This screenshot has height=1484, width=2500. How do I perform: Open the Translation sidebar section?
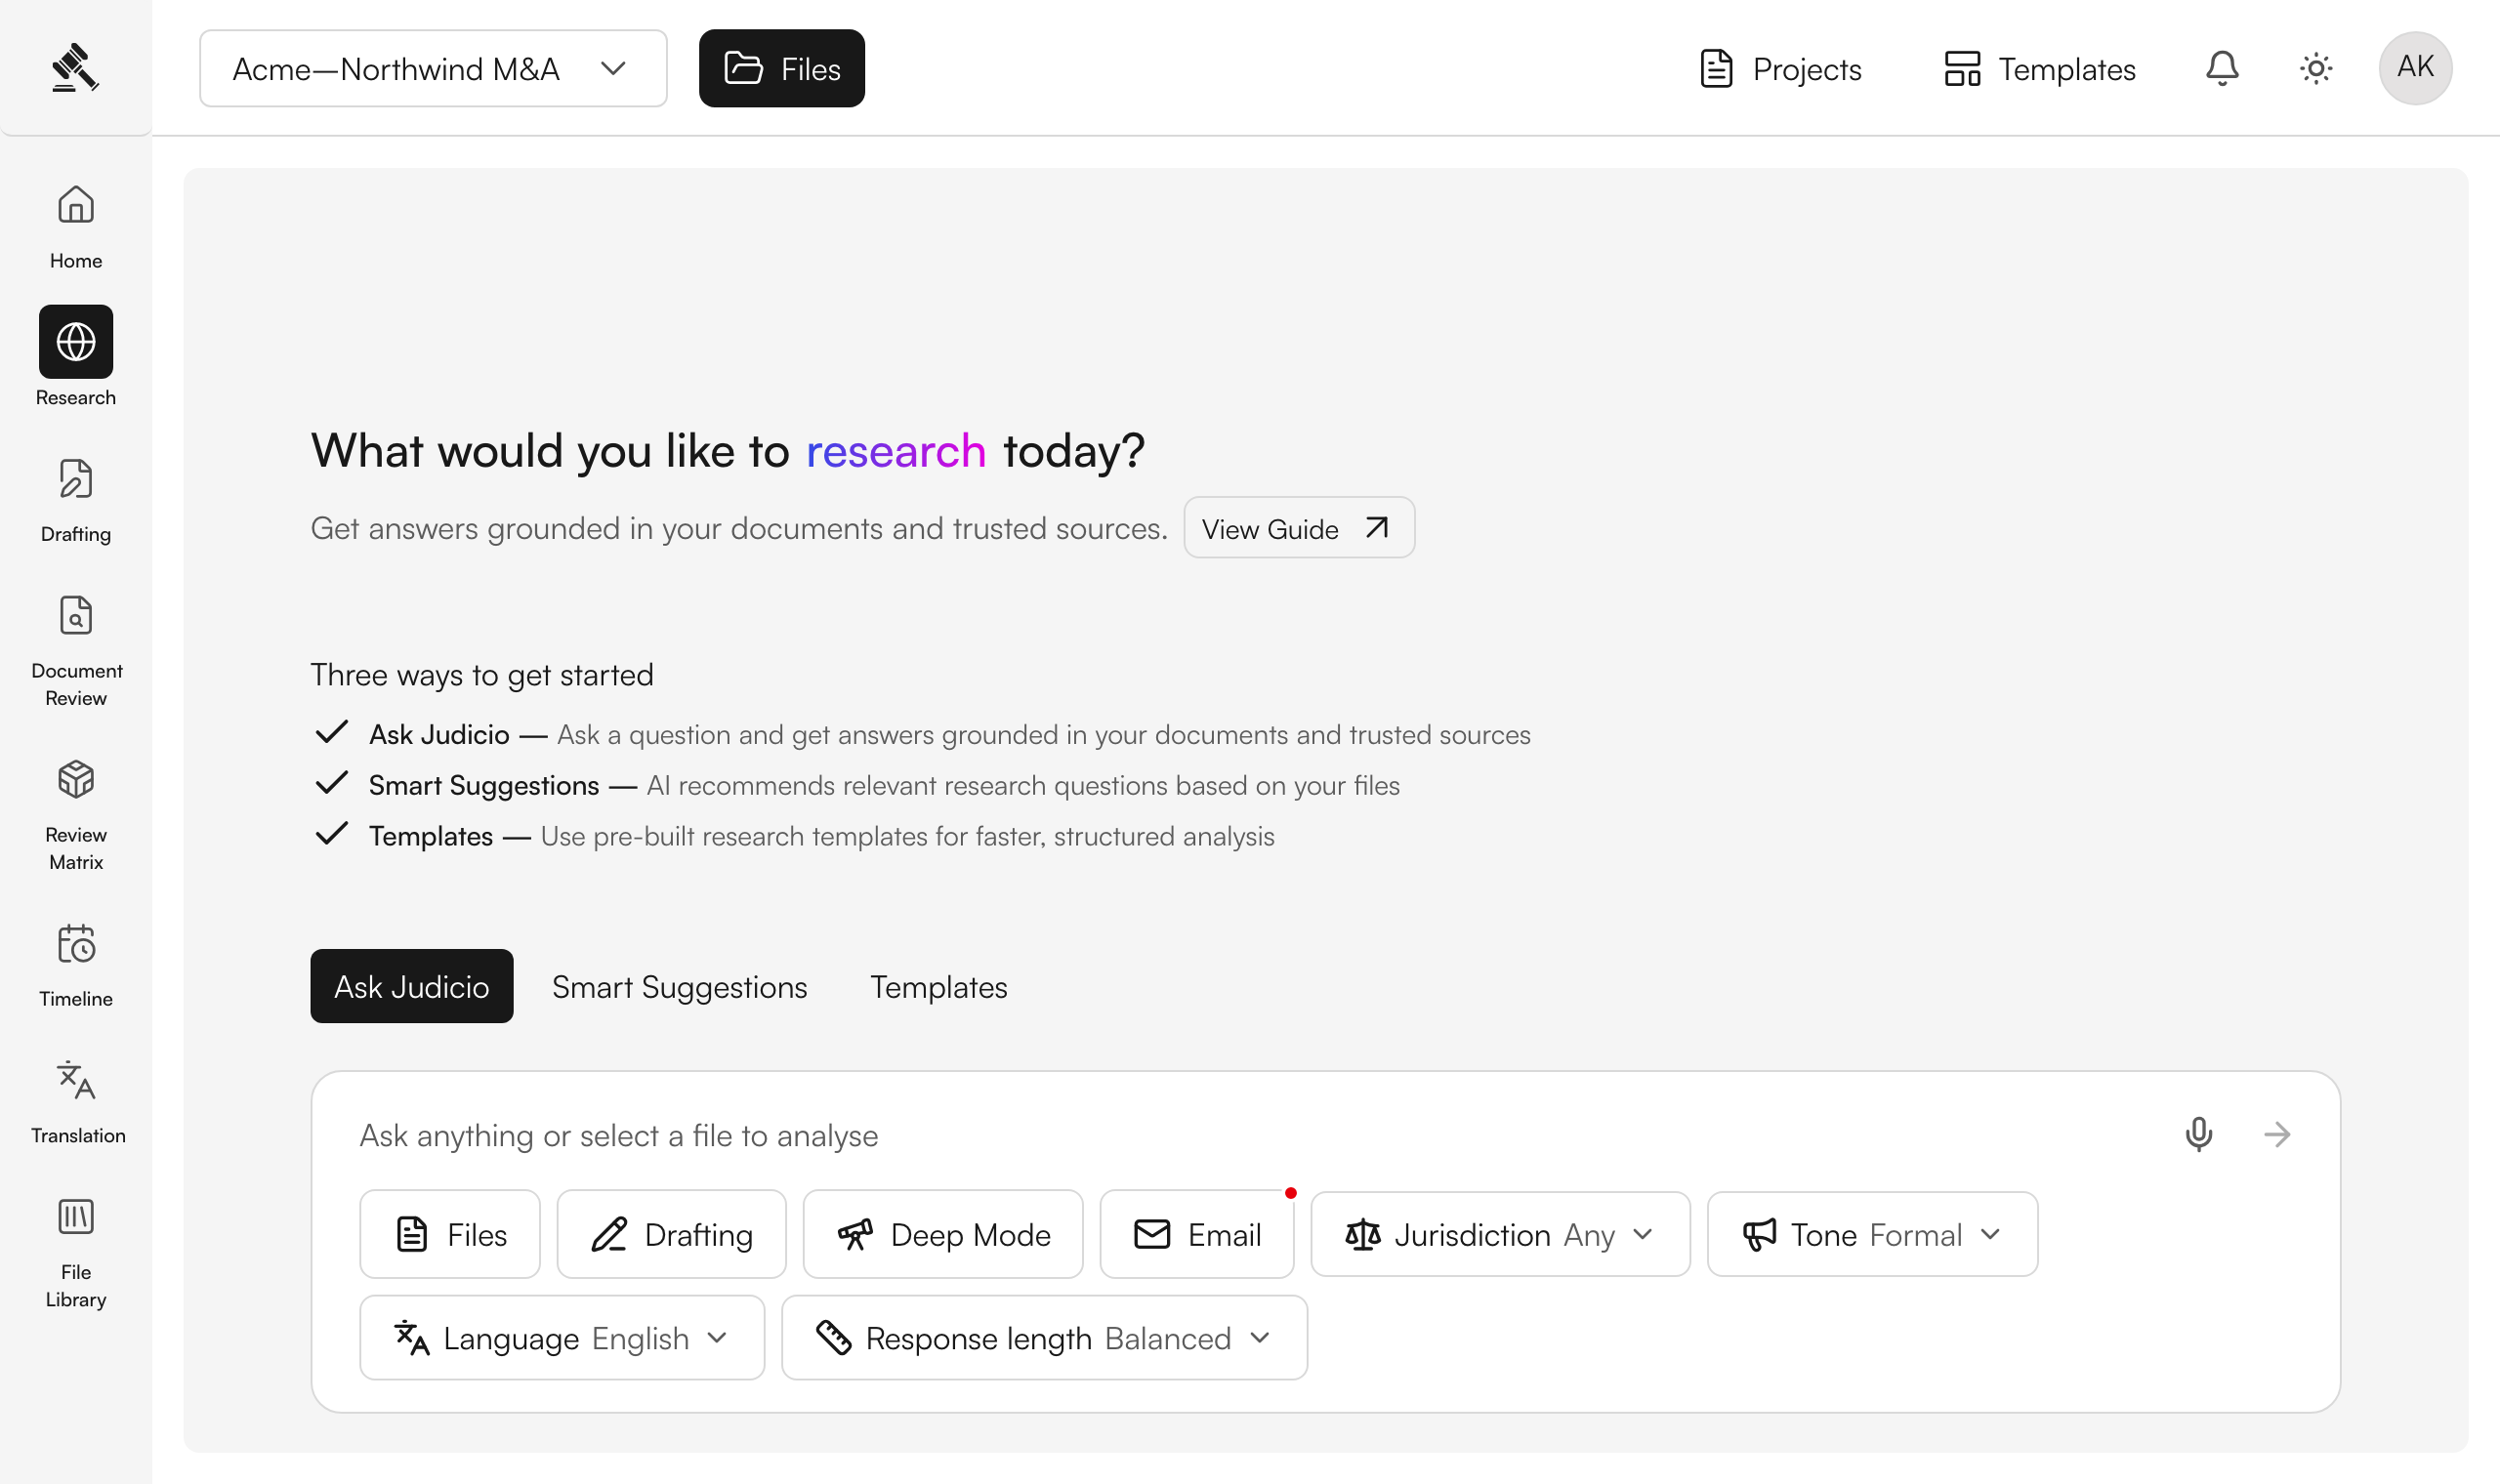click(x=77, y=1102)
